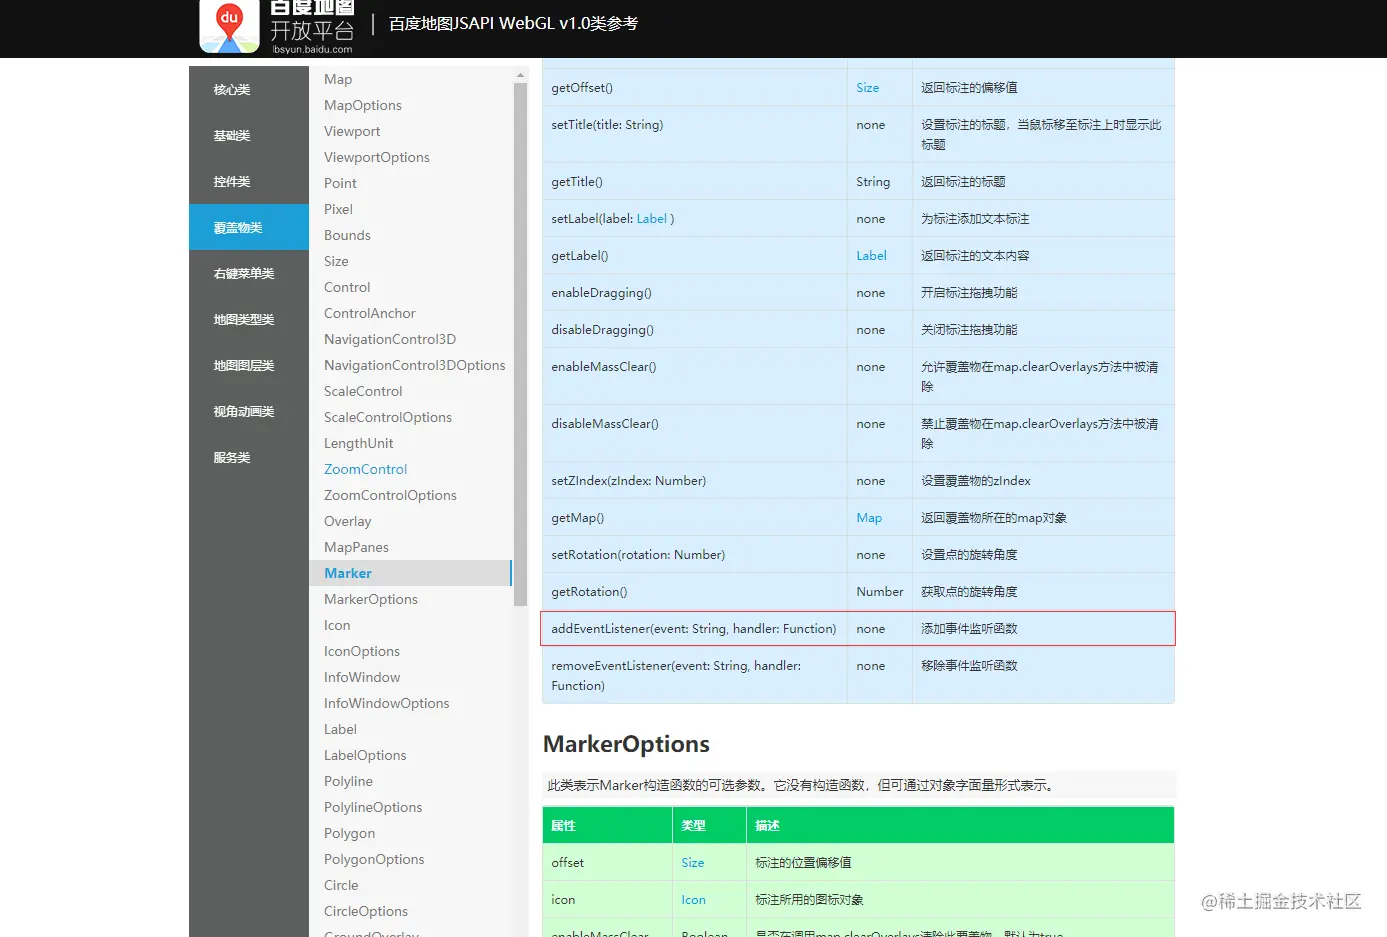Open NavigationControl3DOptions in class list
The height and width of the screenshot is (937, 1387).
414,365
